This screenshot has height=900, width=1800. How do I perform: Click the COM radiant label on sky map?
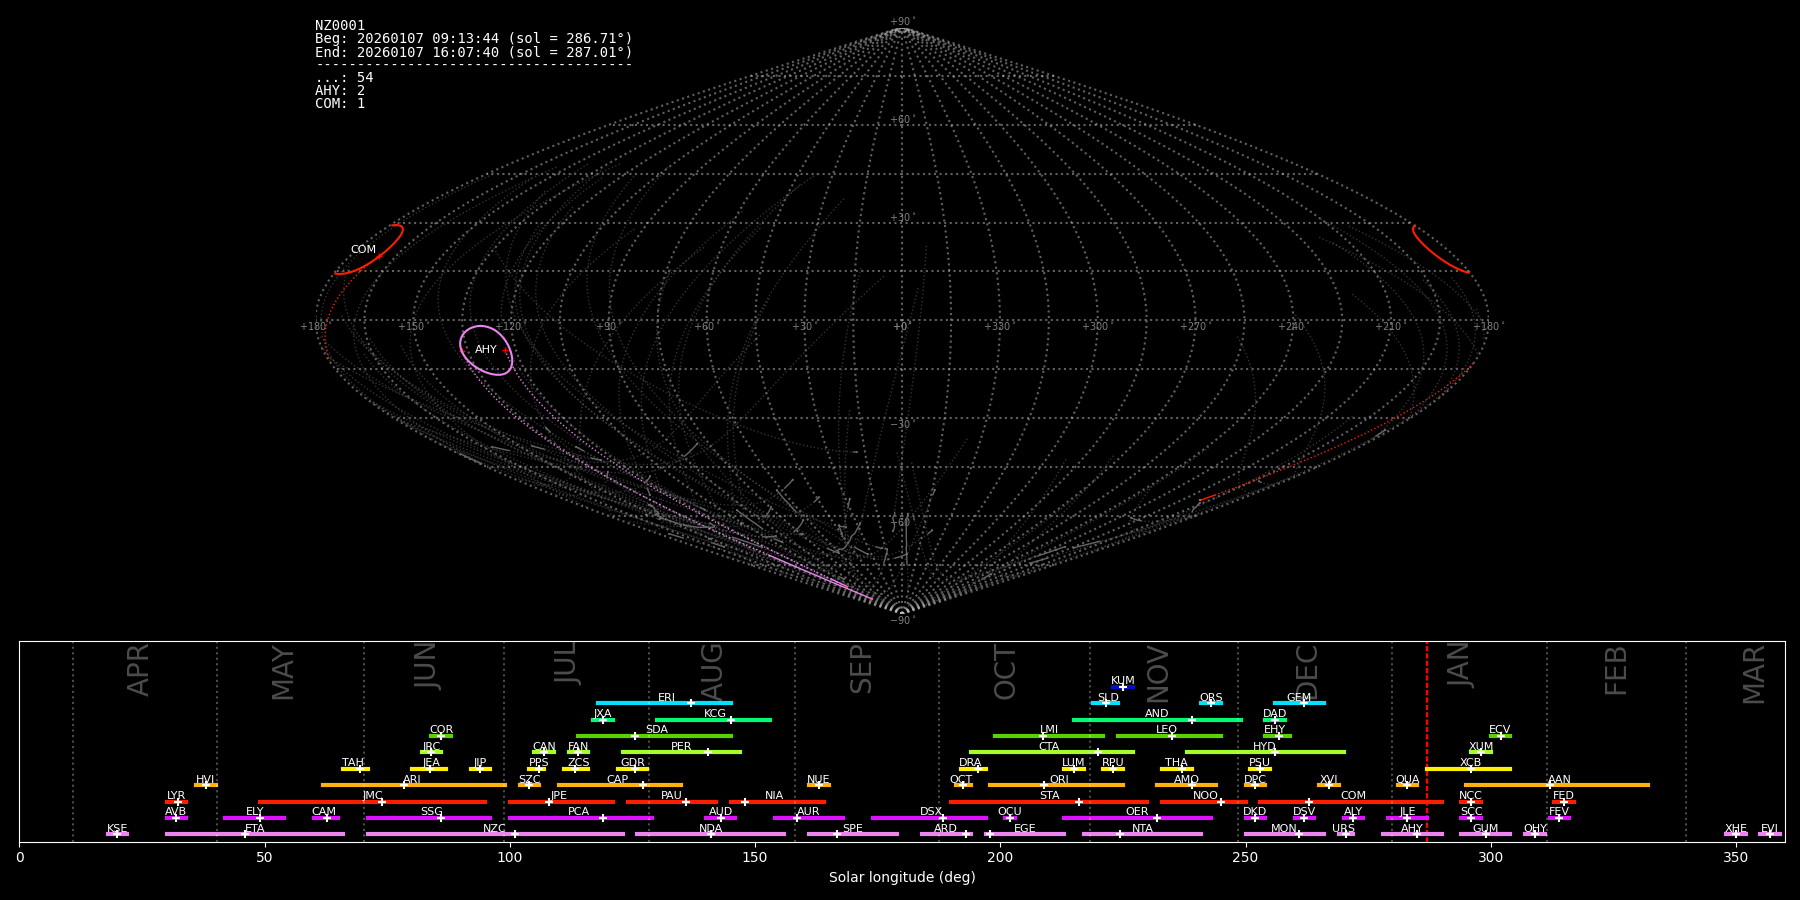[x=363, y=250]
